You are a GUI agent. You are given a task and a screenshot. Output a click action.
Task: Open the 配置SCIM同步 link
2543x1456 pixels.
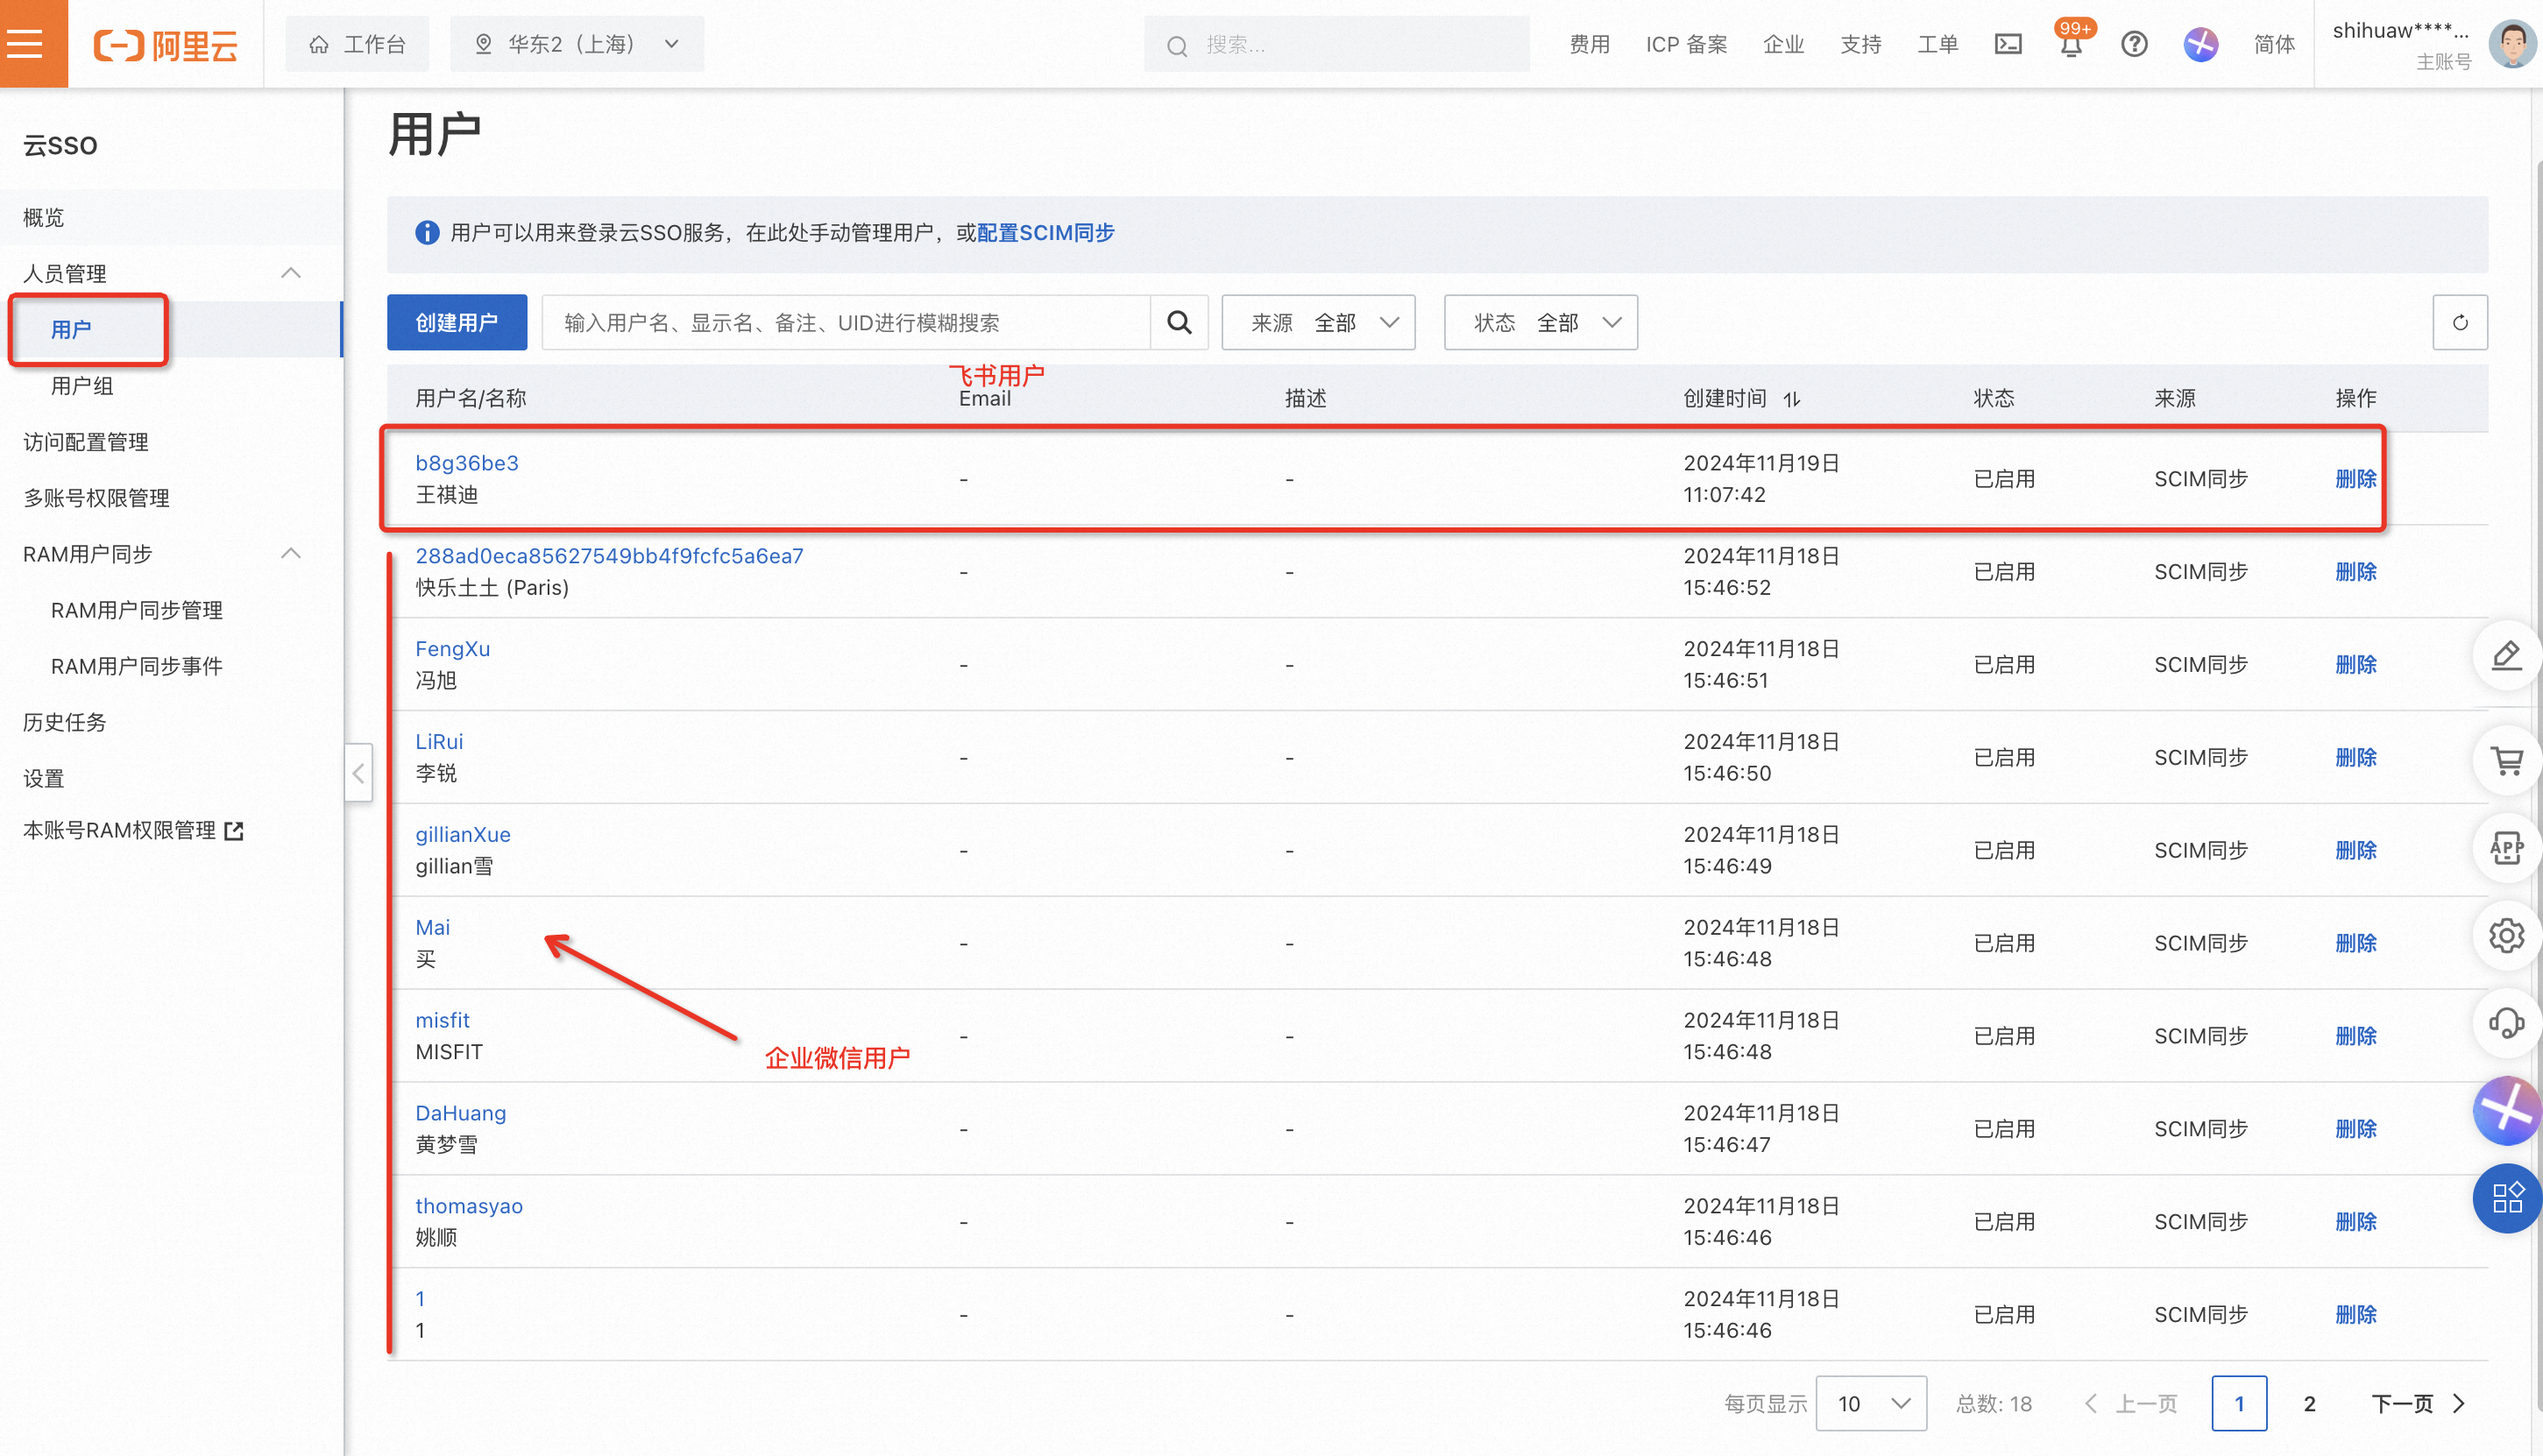pos(1045,233)
